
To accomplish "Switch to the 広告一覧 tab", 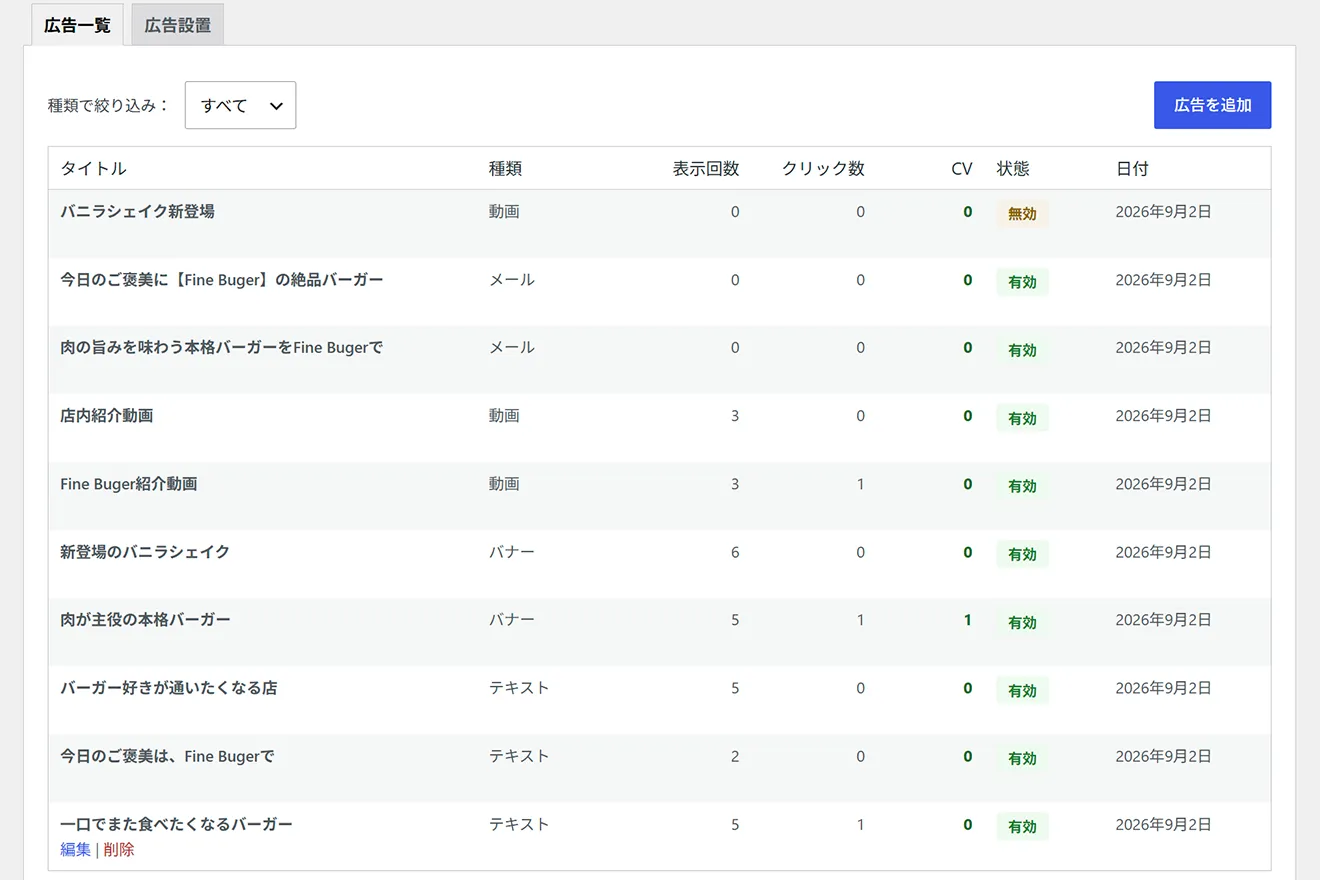I will pos(77,25).
